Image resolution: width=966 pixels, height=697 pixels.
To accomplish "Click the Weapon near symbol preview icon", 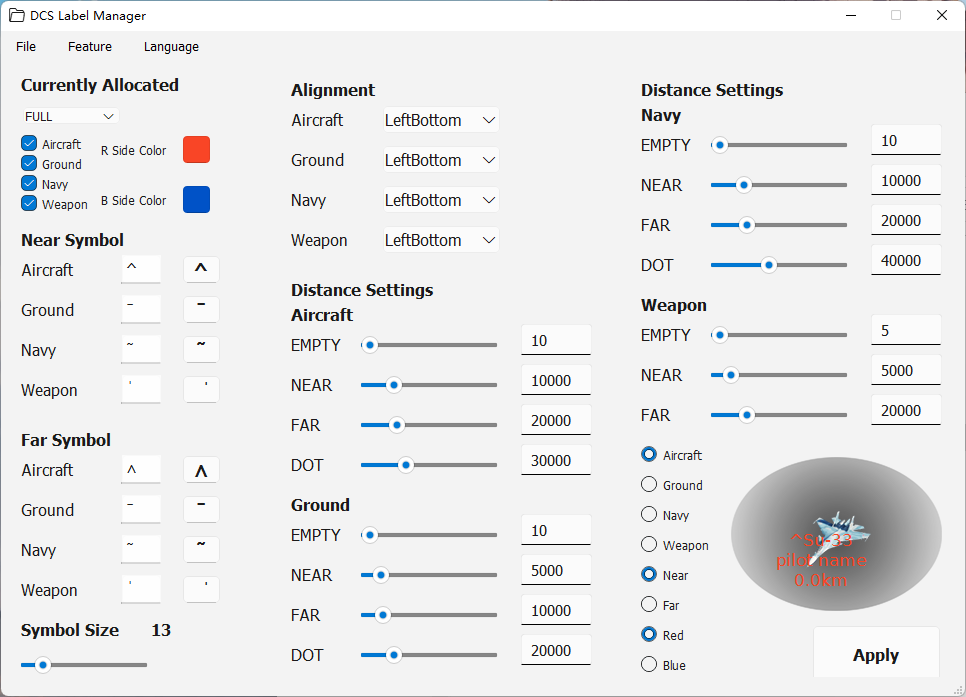I will click(x=199, y=389).
